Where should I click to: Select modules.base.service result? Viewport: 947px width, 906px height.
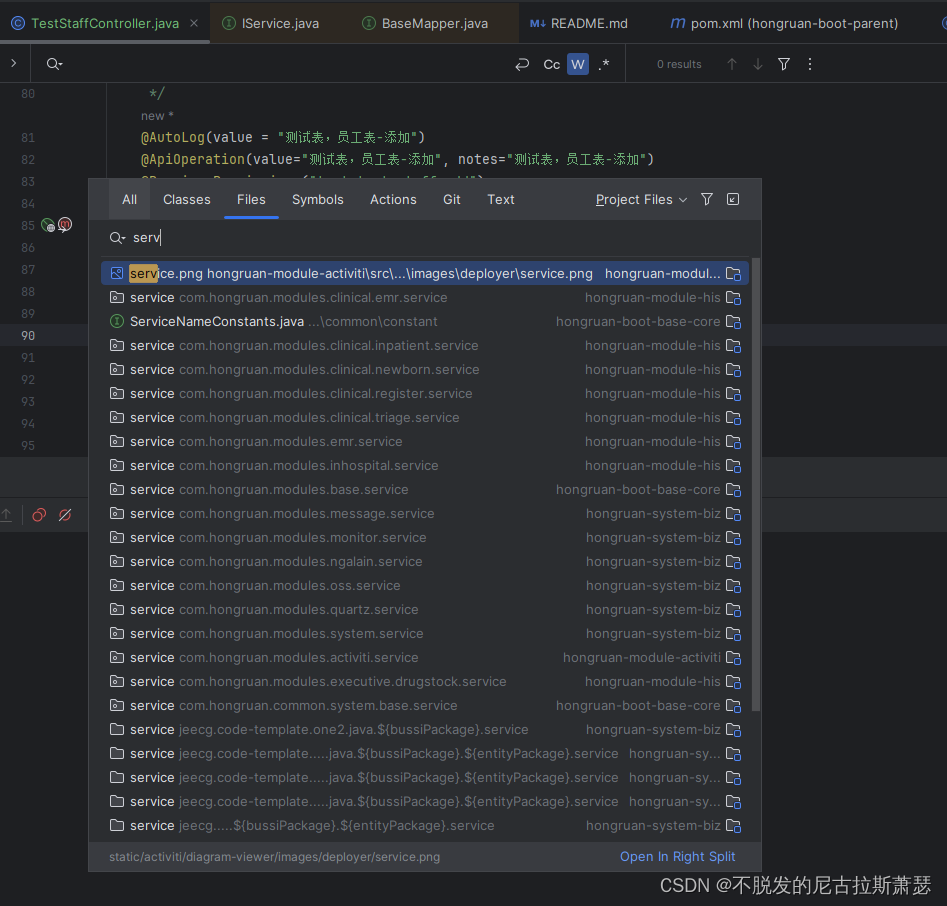tap(425, 489)
